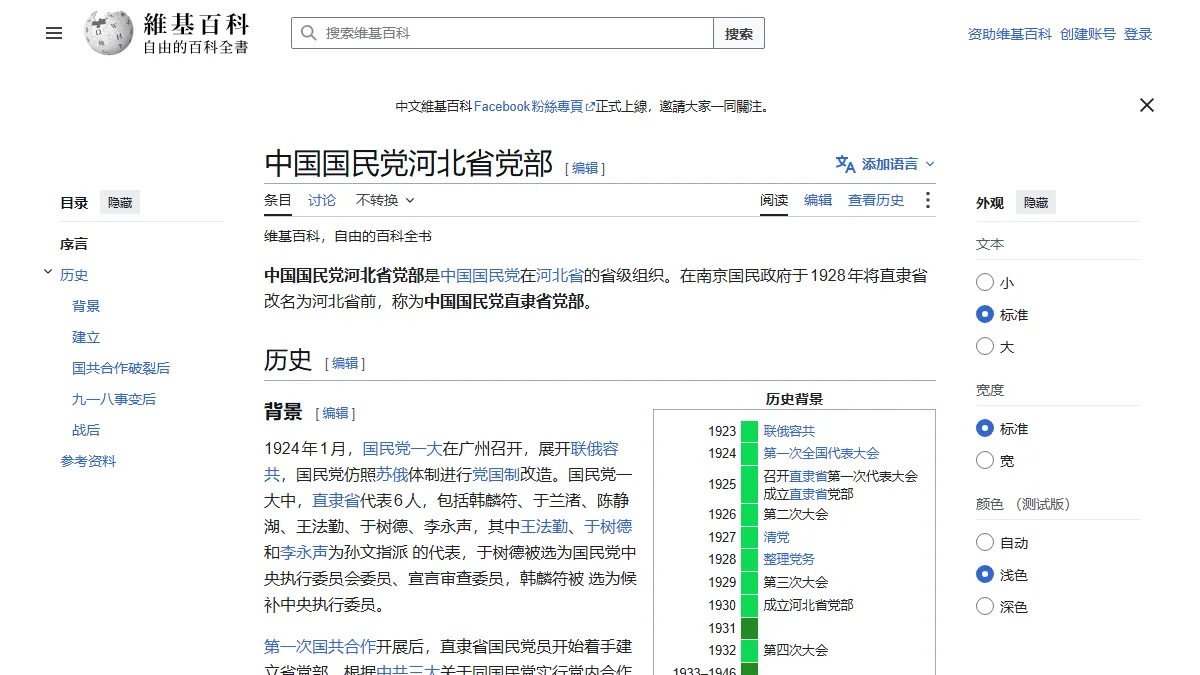
Task: Open the 不转换 language variant dropdown
Action: click(x=385, y=200)
